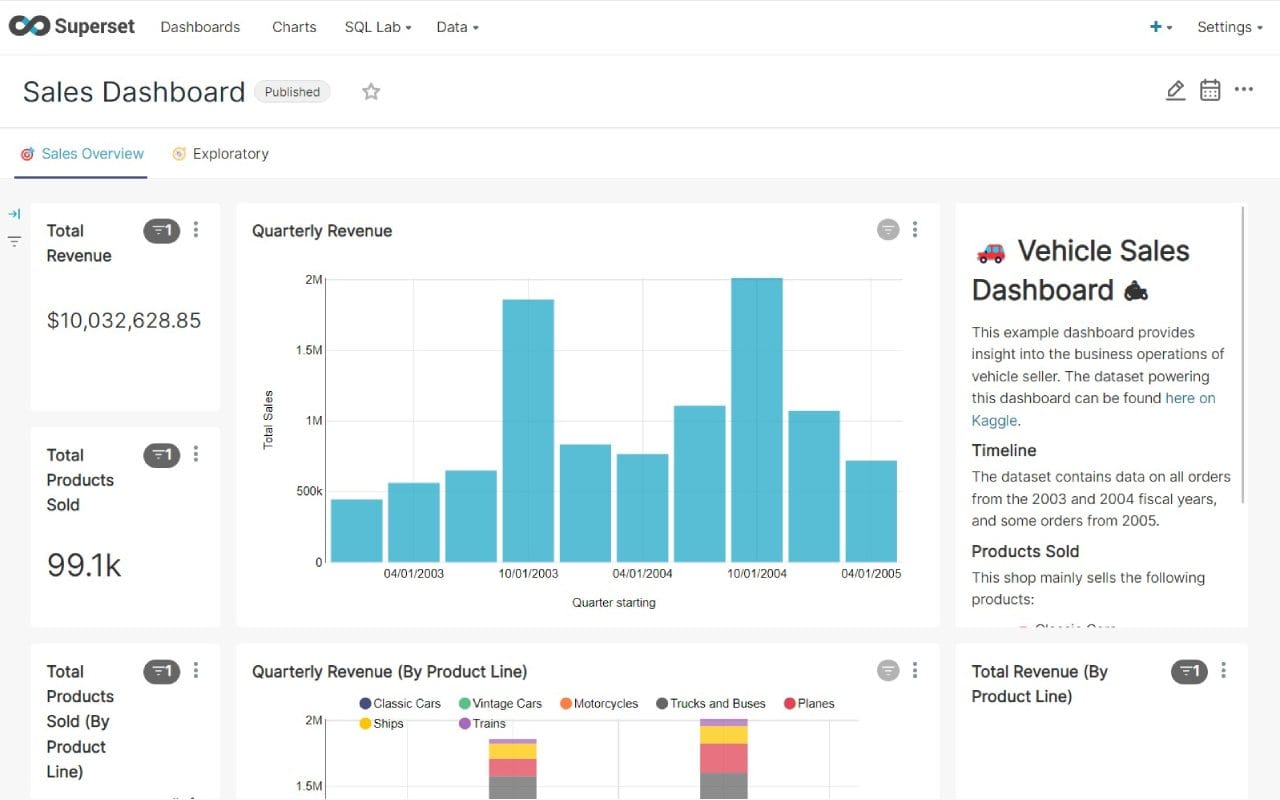Click cross-filter icon on Quarterly Revenue chart

pos(887,229)
